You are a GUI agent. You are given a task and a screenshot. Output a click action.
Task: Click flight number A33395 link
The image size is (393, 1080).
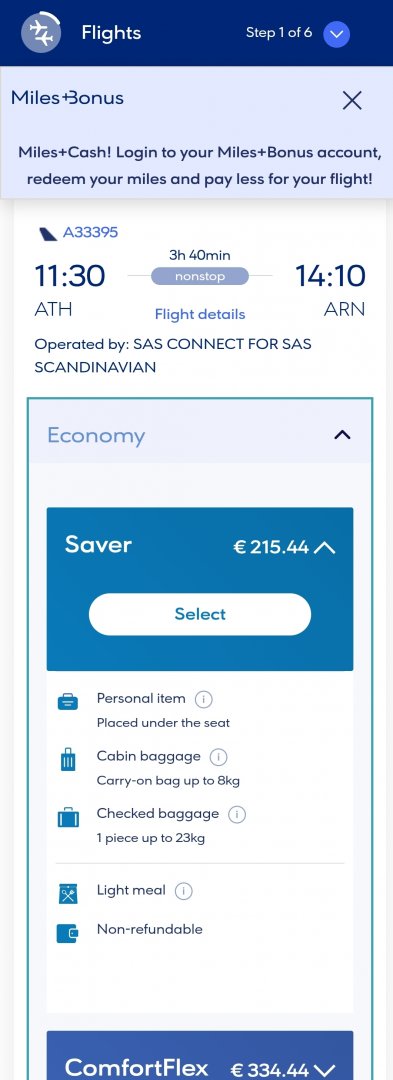[90, 233]
